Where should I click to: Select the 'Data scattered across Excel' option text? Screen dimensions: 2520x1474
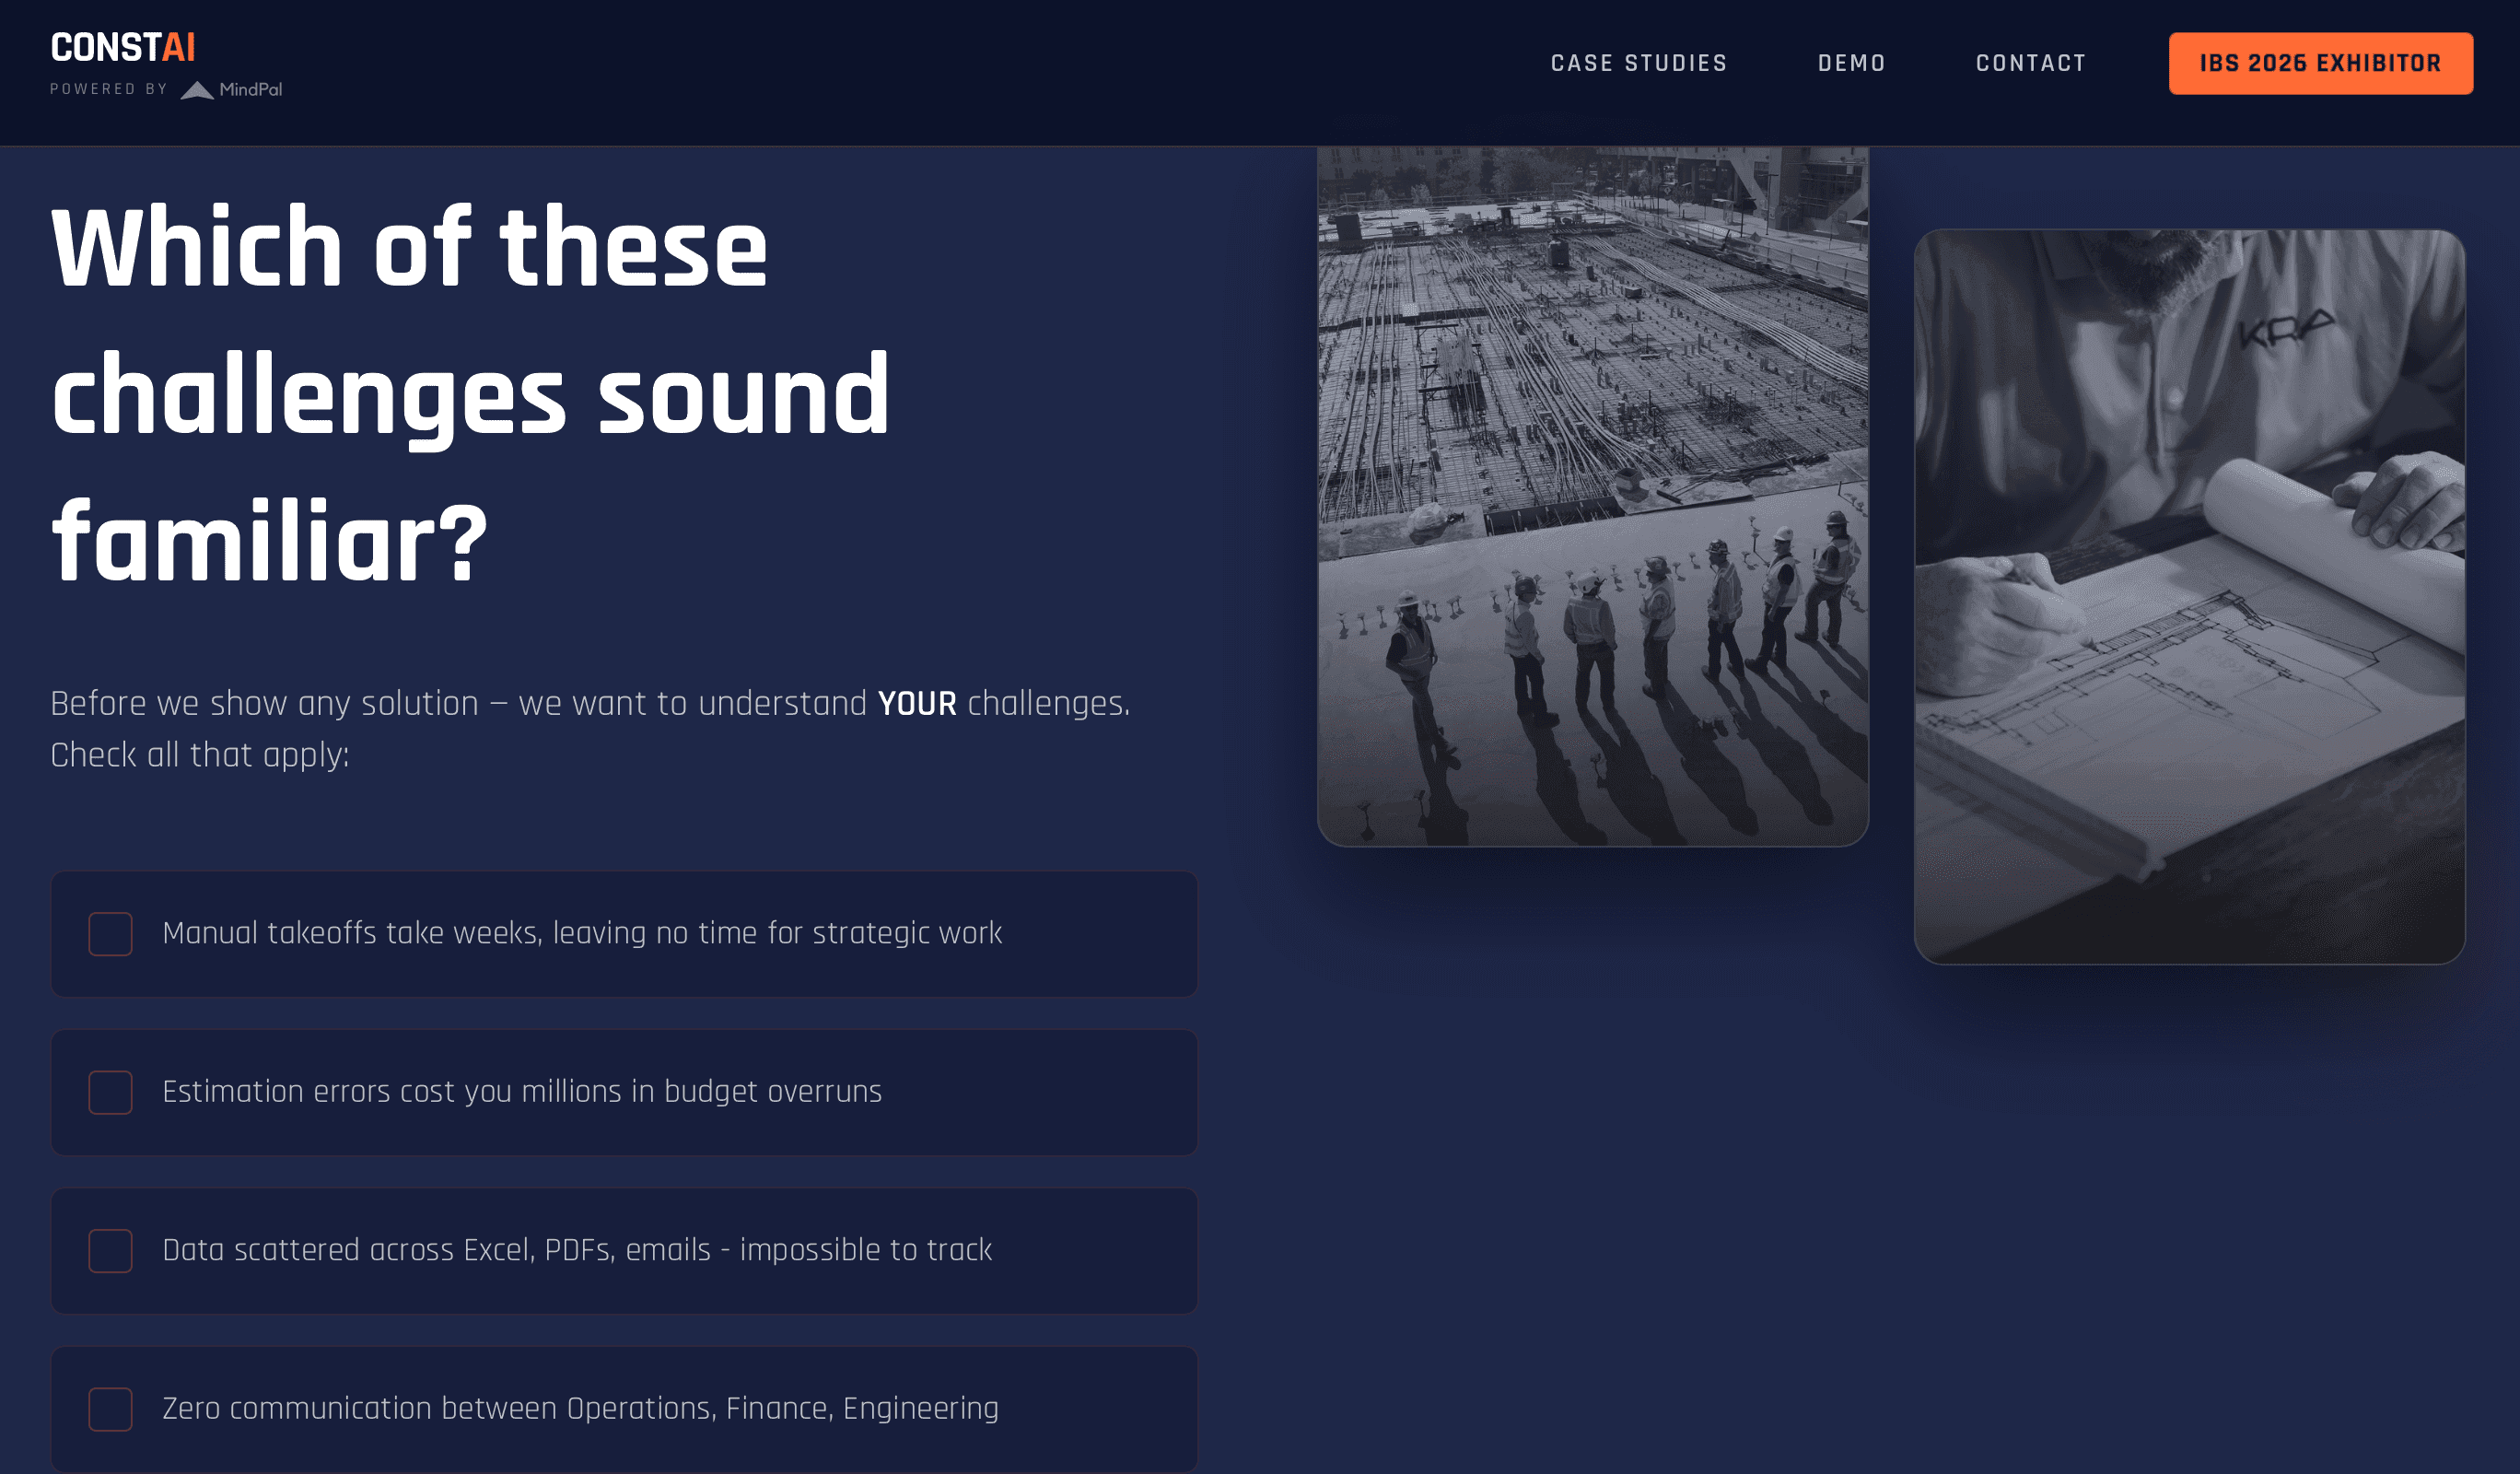576,1250
